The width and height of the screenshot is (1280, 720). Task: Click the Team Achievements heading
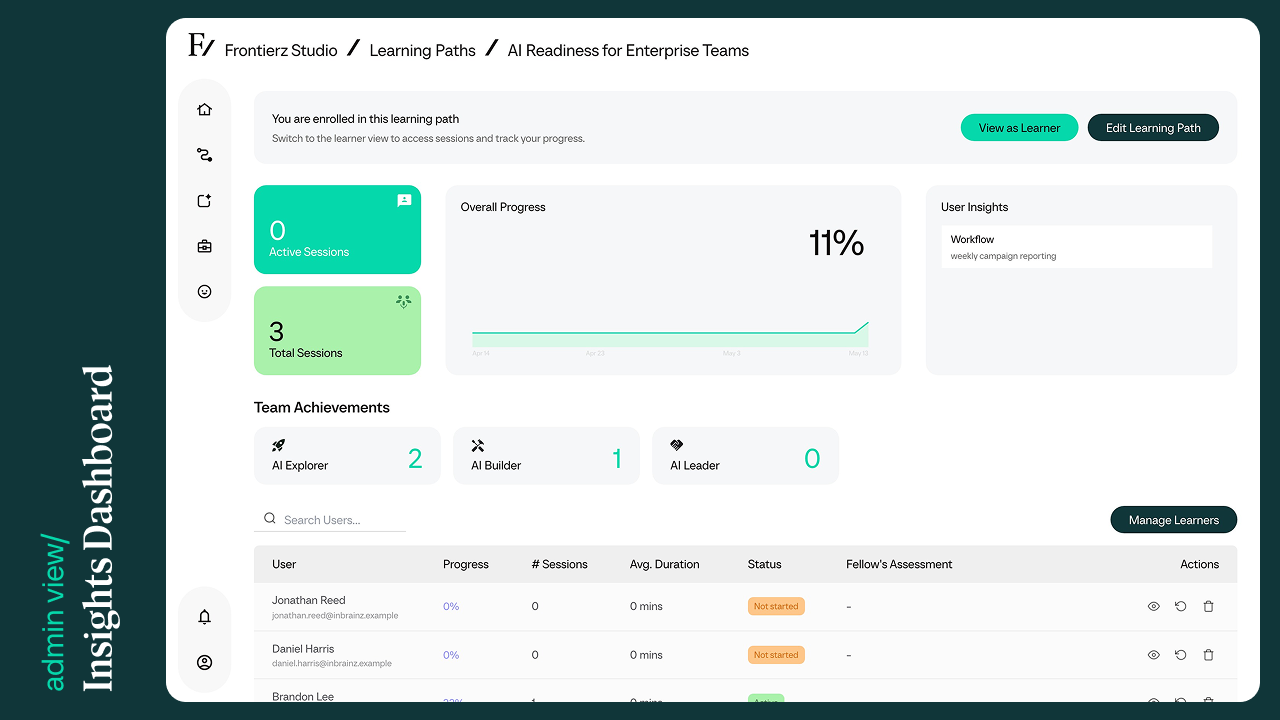click(322, 408)
